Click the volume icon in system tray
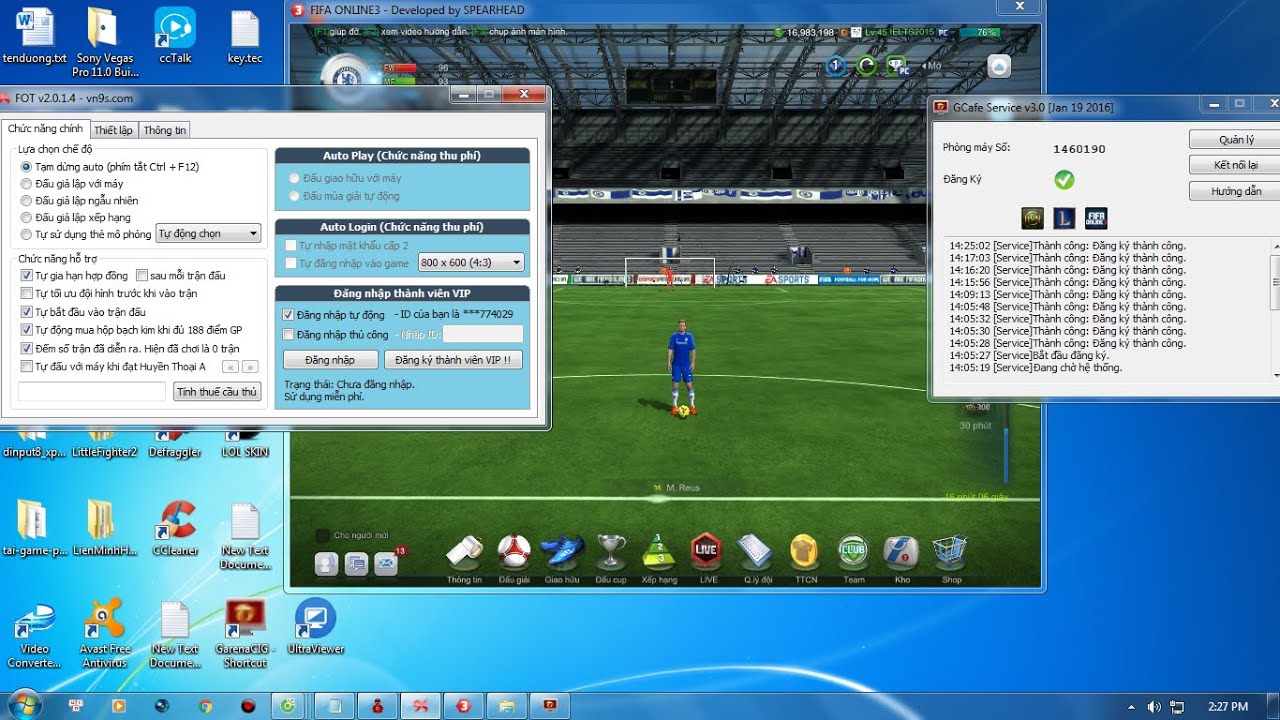1280x720 pixels. tap(1153, 707)
